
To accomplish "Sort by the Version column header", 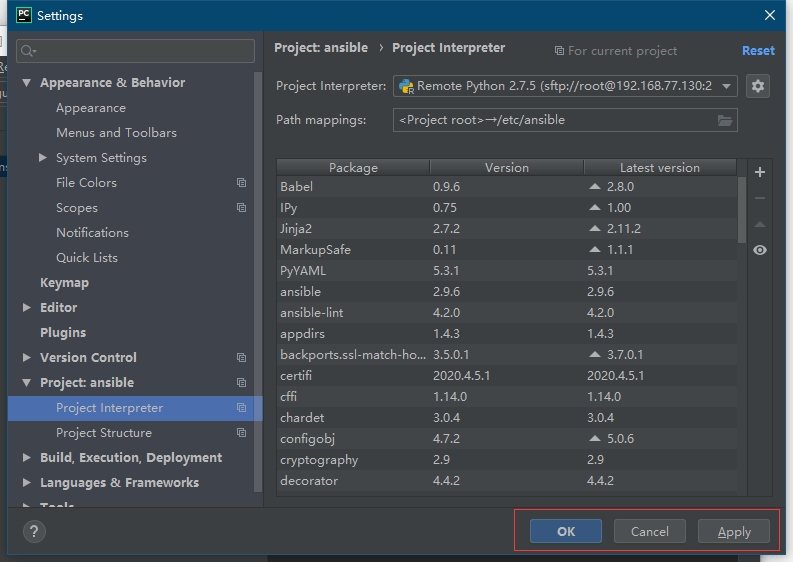I will click(x=507, y=167).
